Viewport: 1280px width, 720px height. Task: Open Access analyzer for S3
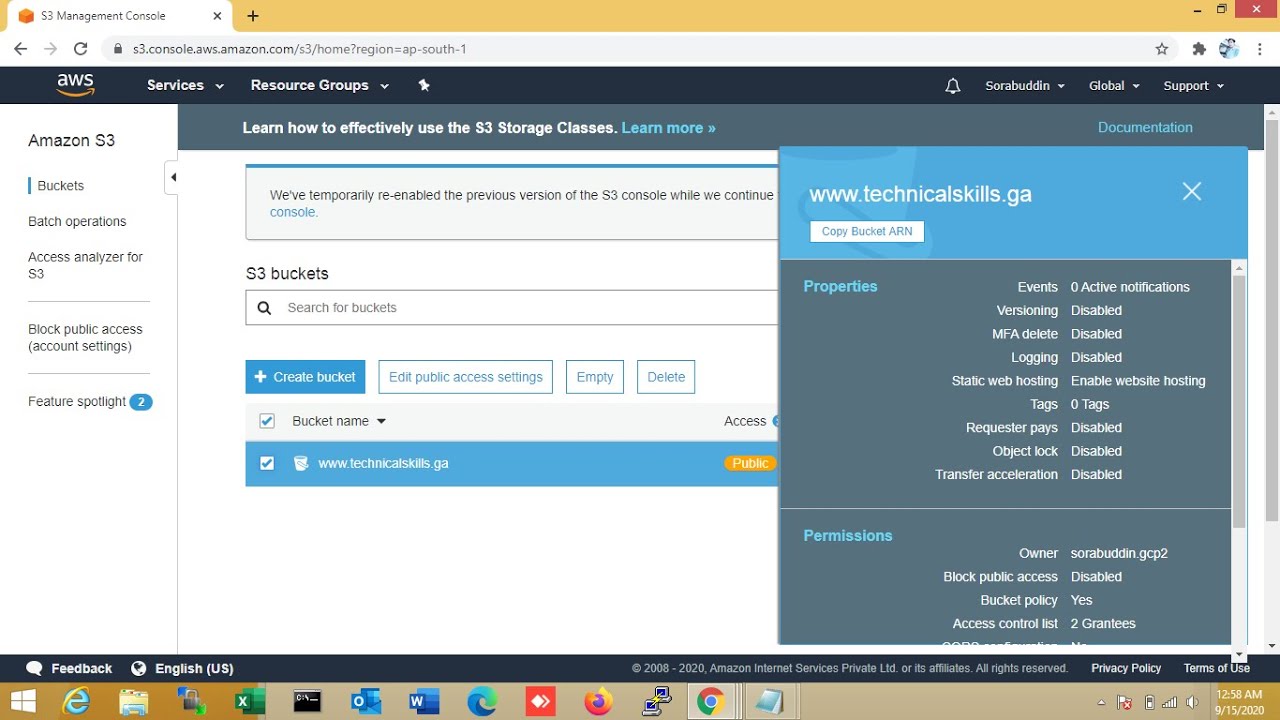click(x=85, y=265)
